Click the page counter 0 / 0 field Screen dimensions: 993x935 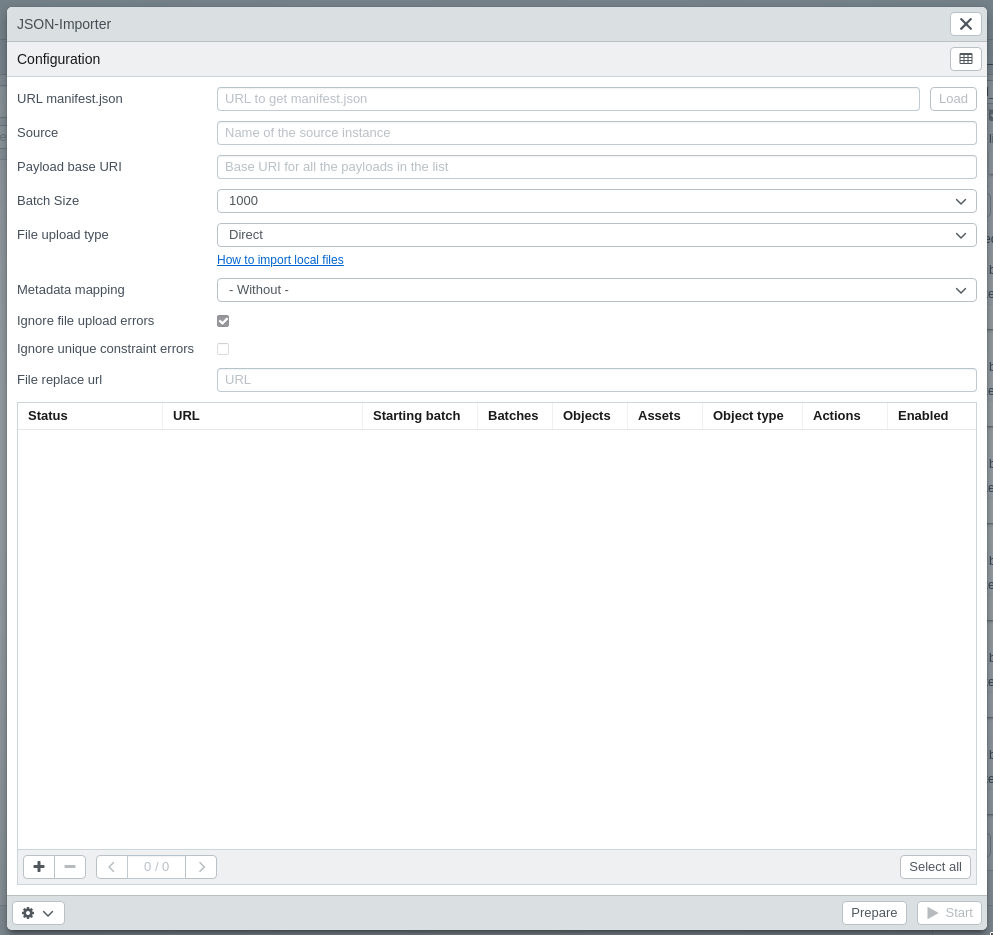156,867
